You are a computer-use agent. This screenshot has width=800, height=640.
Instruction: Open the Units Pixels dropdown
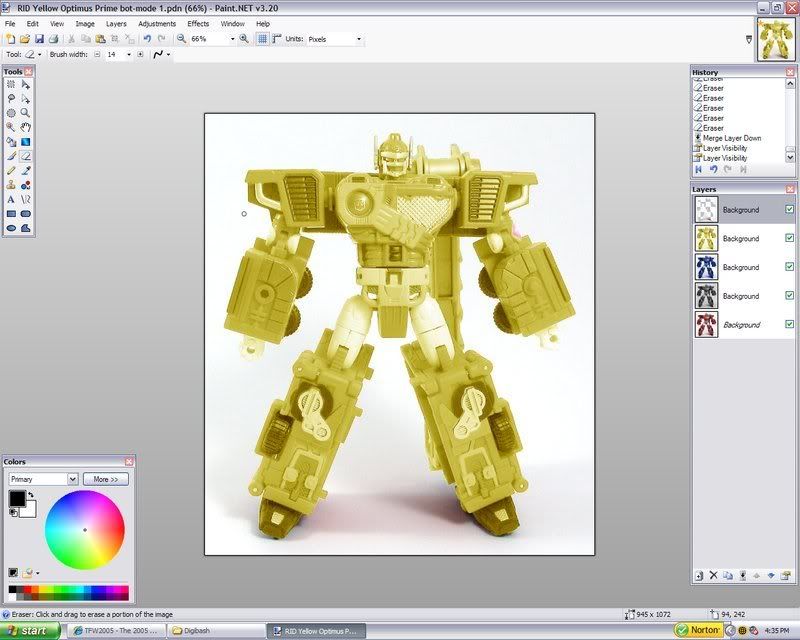pos(359,39)
